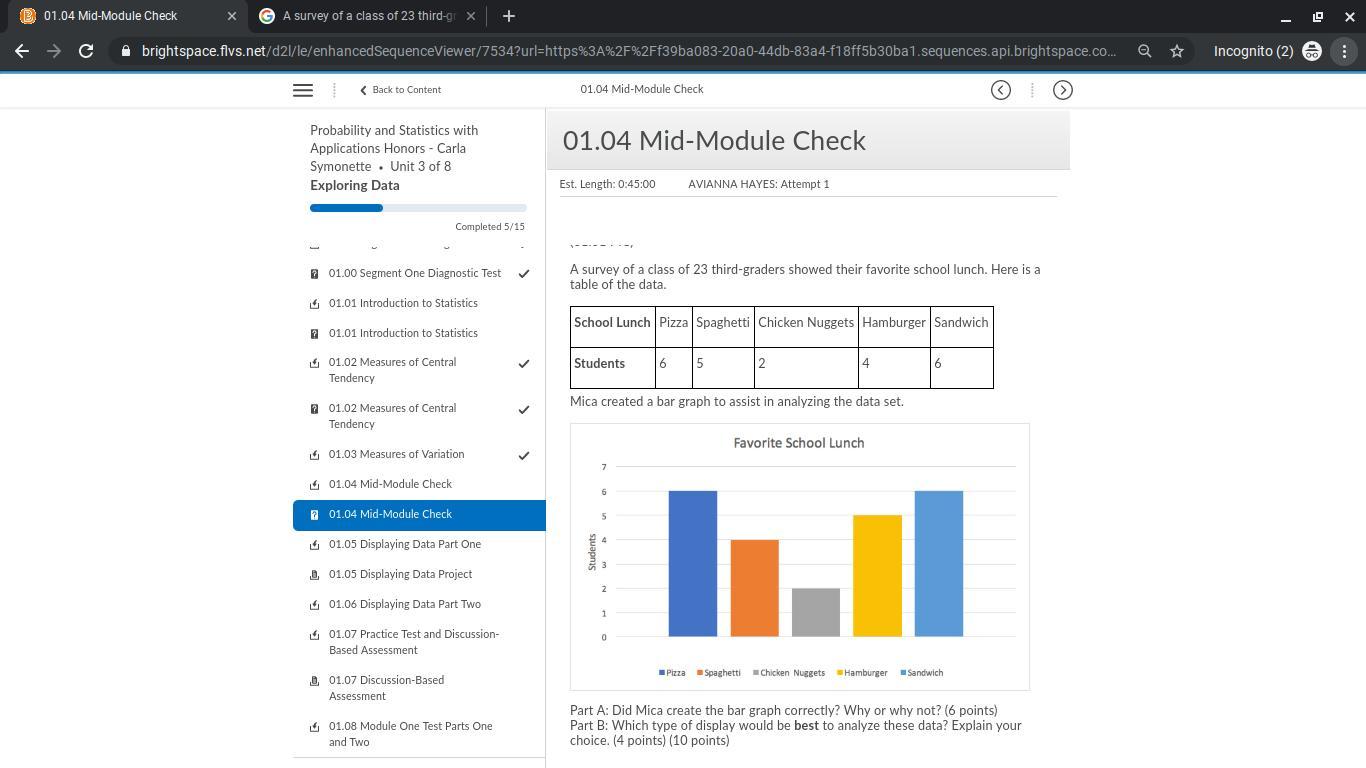Click the Chicken Nuggets table header cell

tap(806, 328)
